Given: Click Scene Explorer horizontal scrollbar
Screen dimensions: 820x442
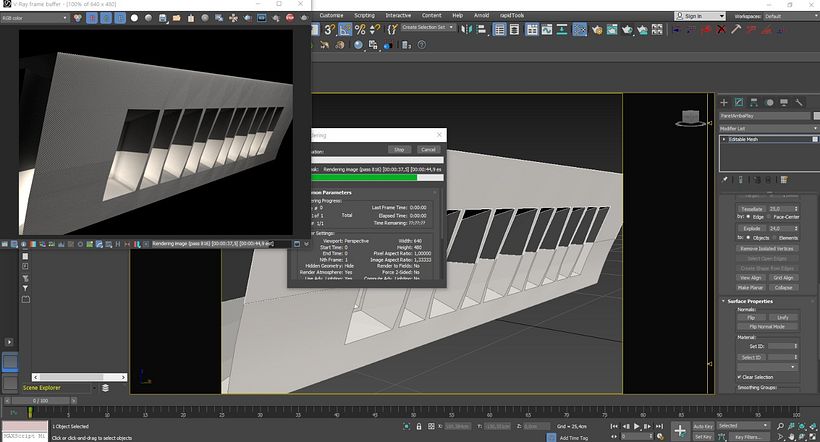Looking at the screenshot, I should (79, 377).
